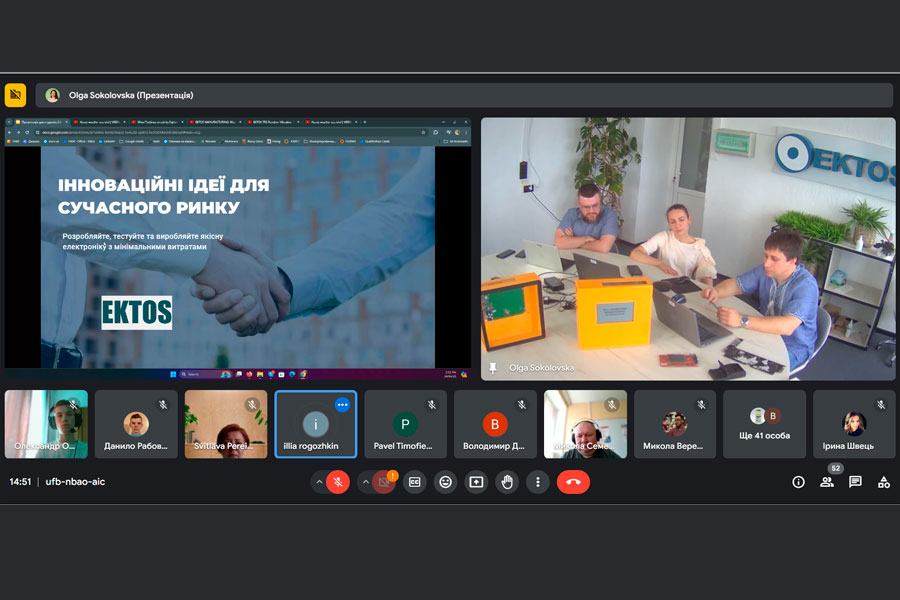The height and width of the screenshot is (600, 900).
Task: Open options dots on illia rogozhkin tile
Action: click(x=343, y=405)
